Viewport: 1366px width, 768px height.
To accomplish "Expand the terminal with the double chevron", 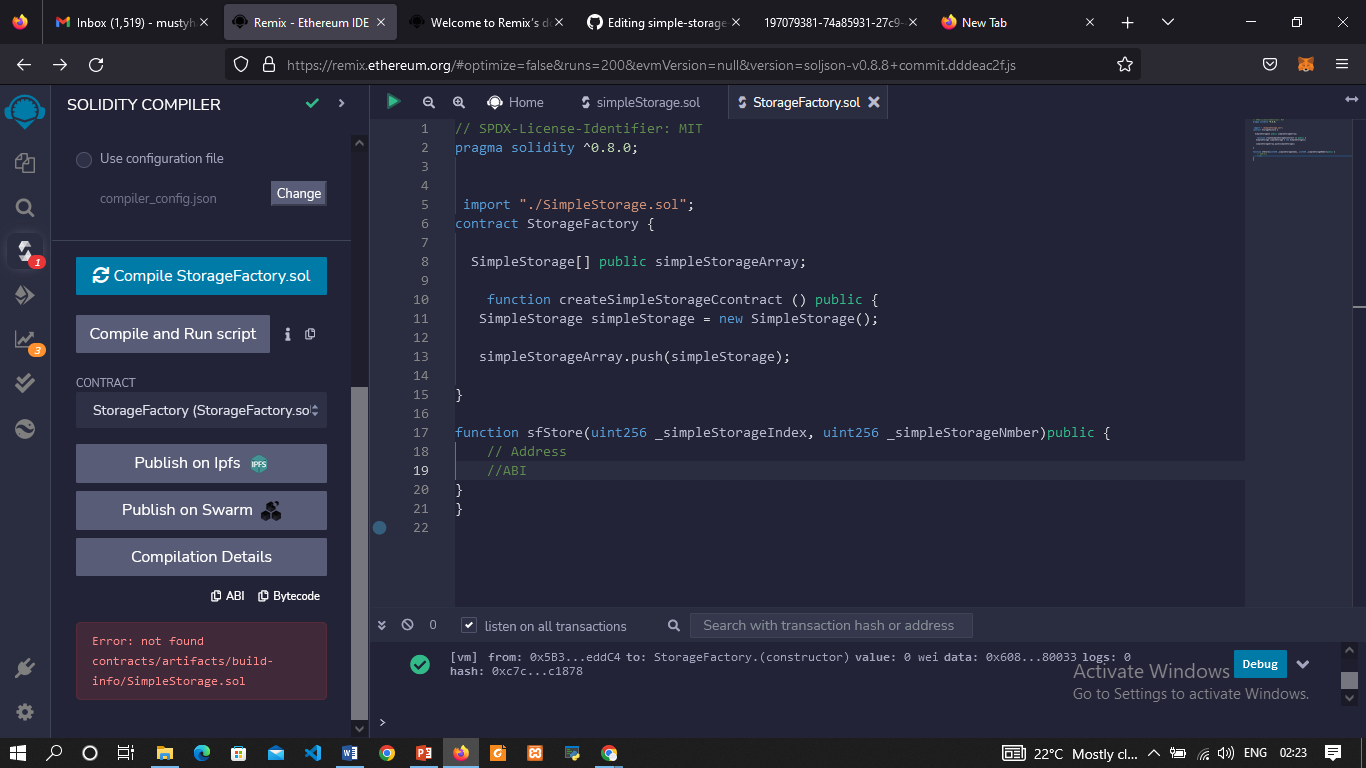I will pyautogui.click(x=381, y=625).
